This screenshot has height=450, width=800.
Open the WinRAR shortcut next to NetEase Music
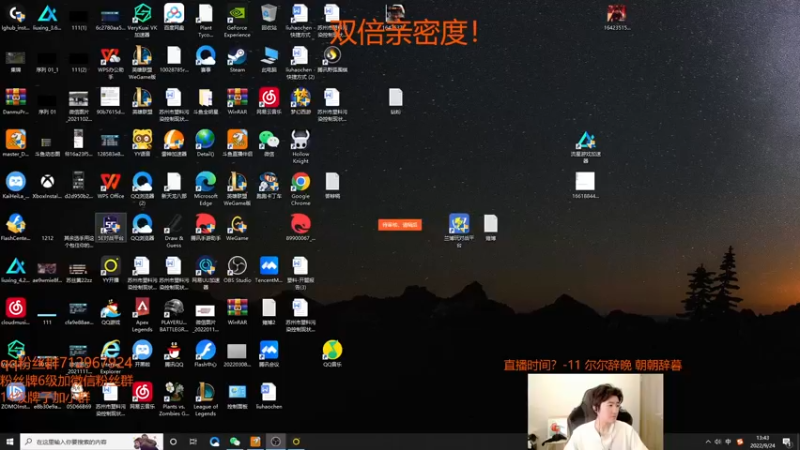pos(237,101)
